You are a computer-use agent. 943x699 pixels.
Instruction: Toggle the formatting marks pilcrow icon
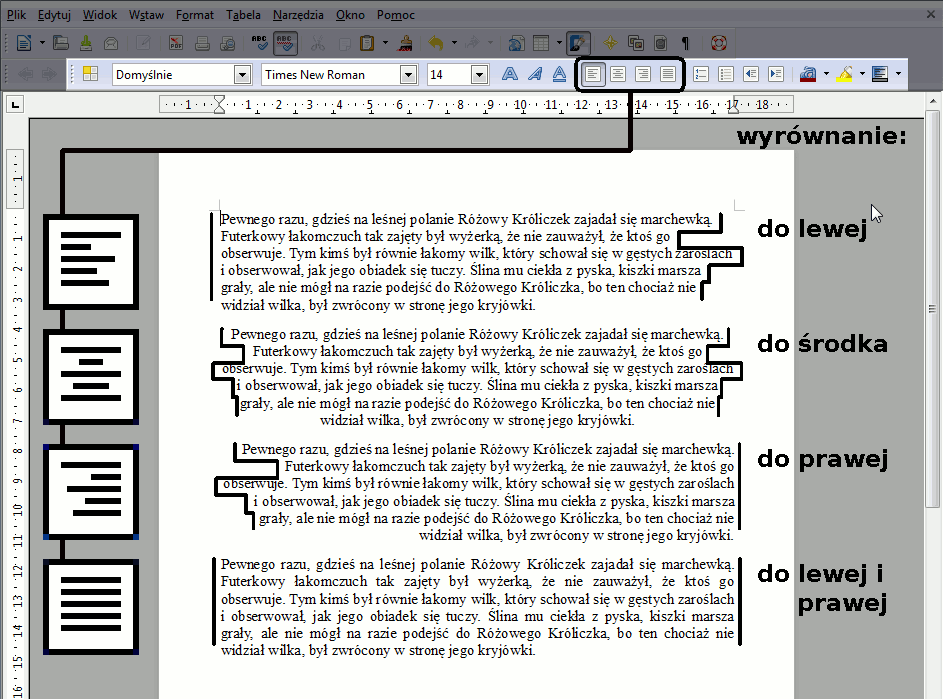[685, 43]
